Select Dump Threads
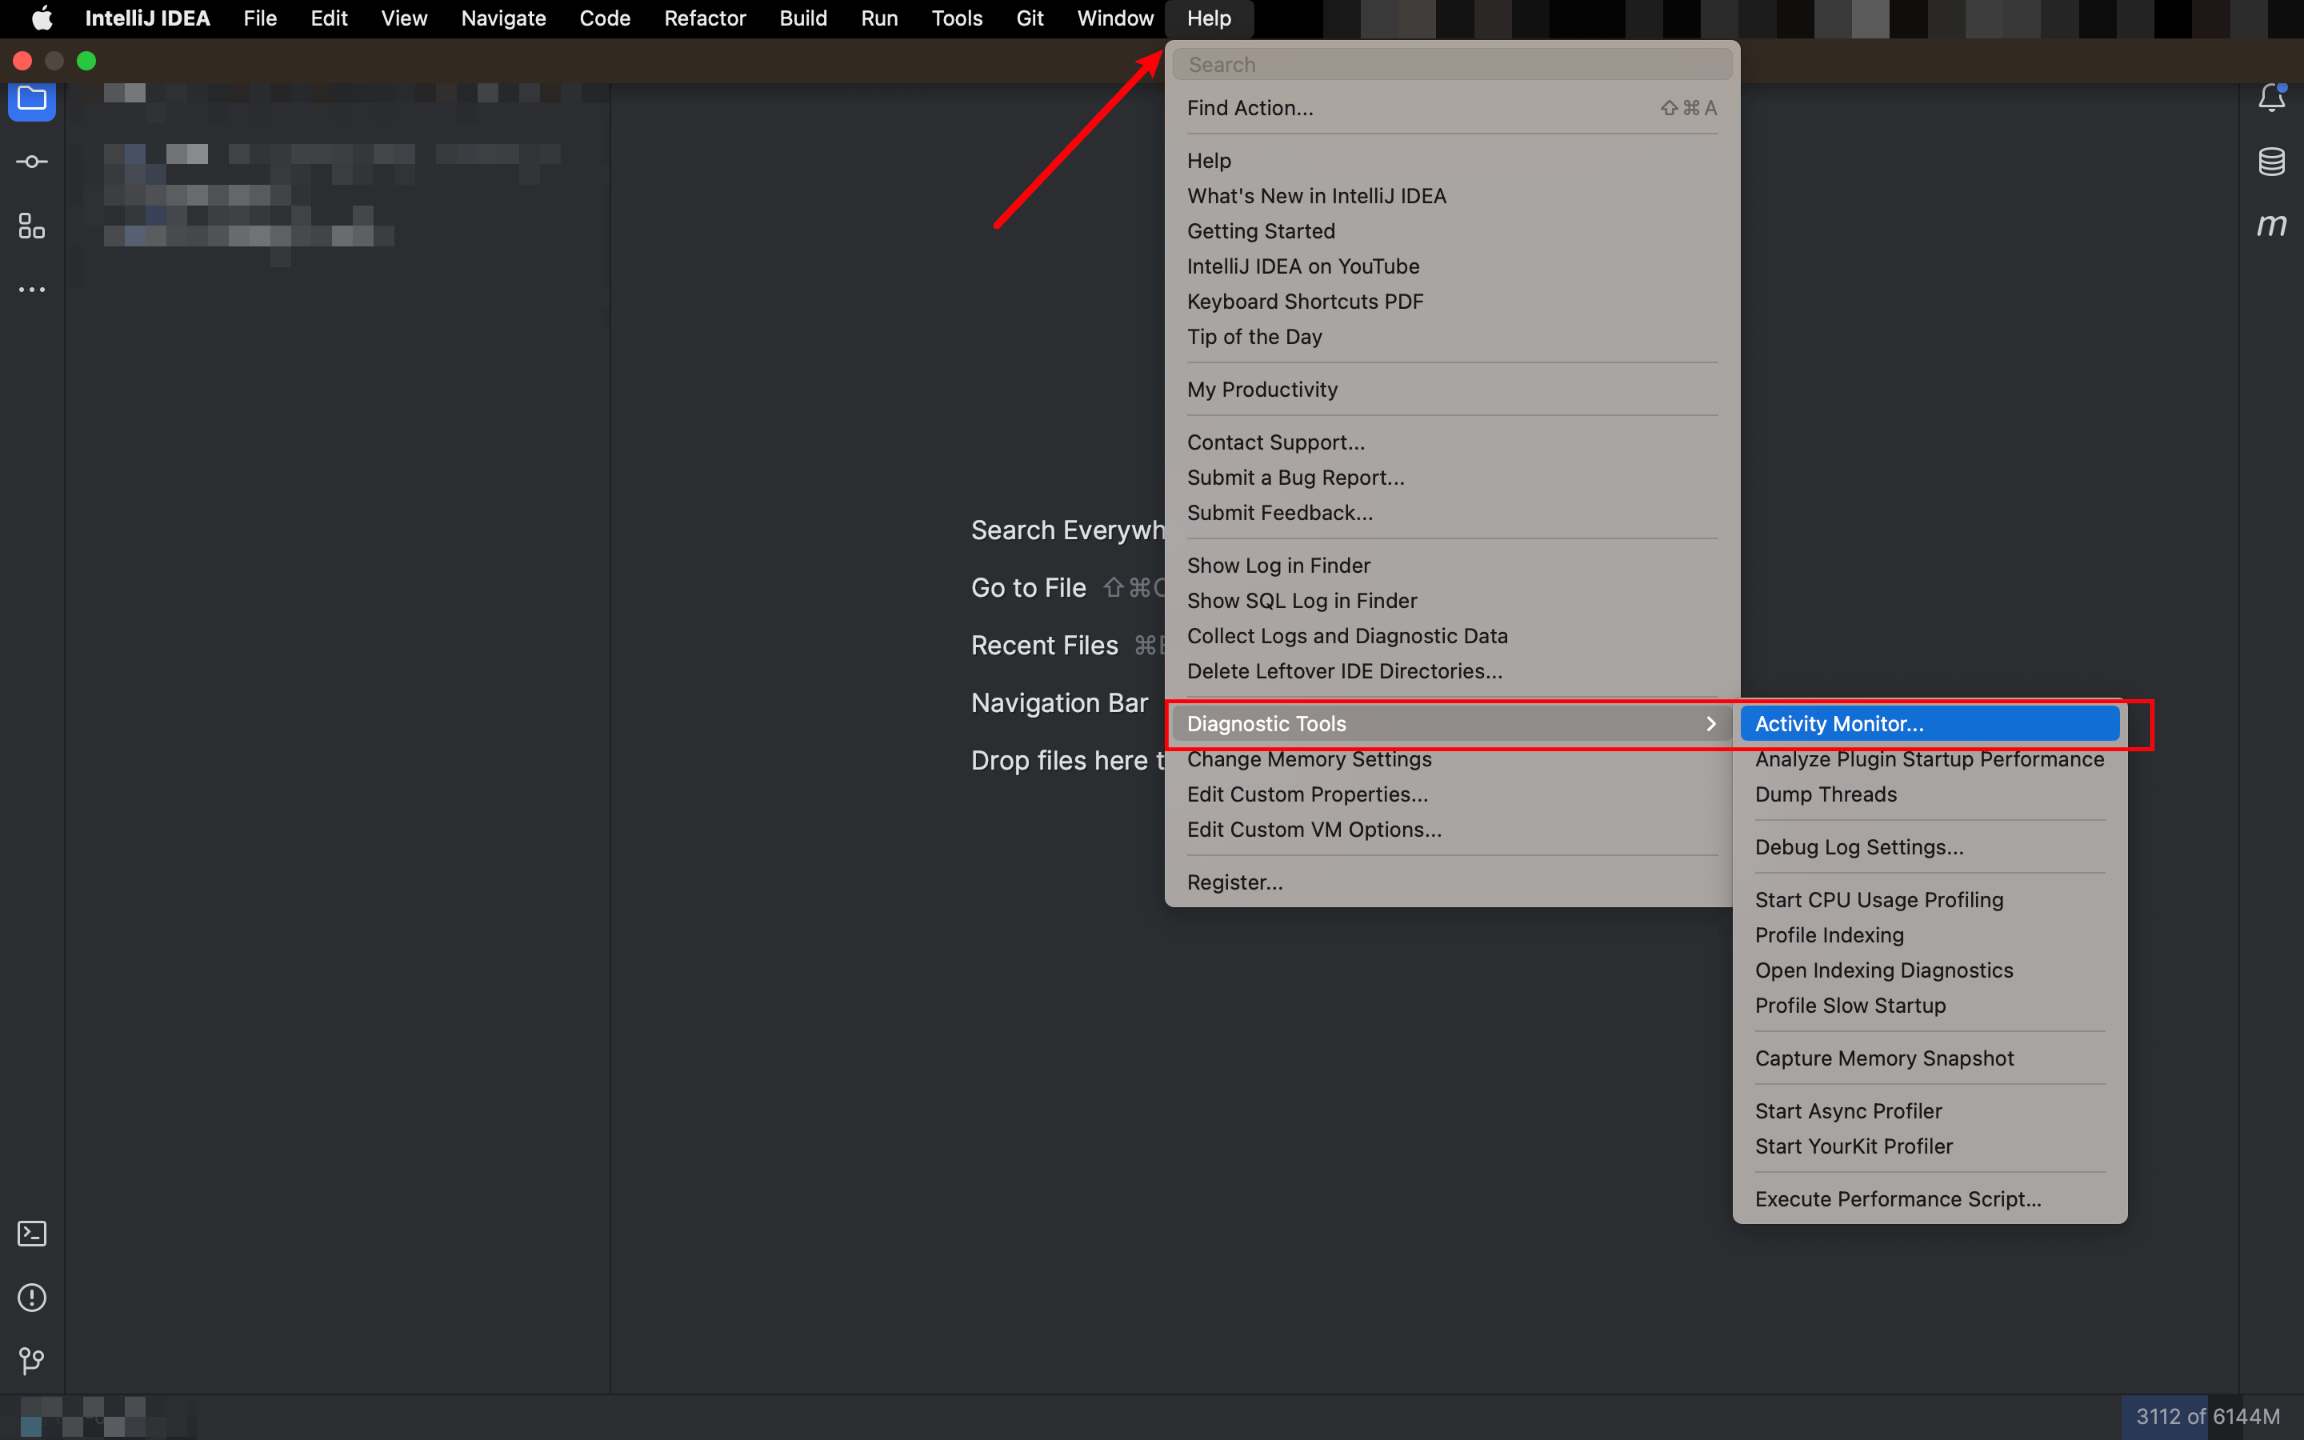 tap(1930, 794)
